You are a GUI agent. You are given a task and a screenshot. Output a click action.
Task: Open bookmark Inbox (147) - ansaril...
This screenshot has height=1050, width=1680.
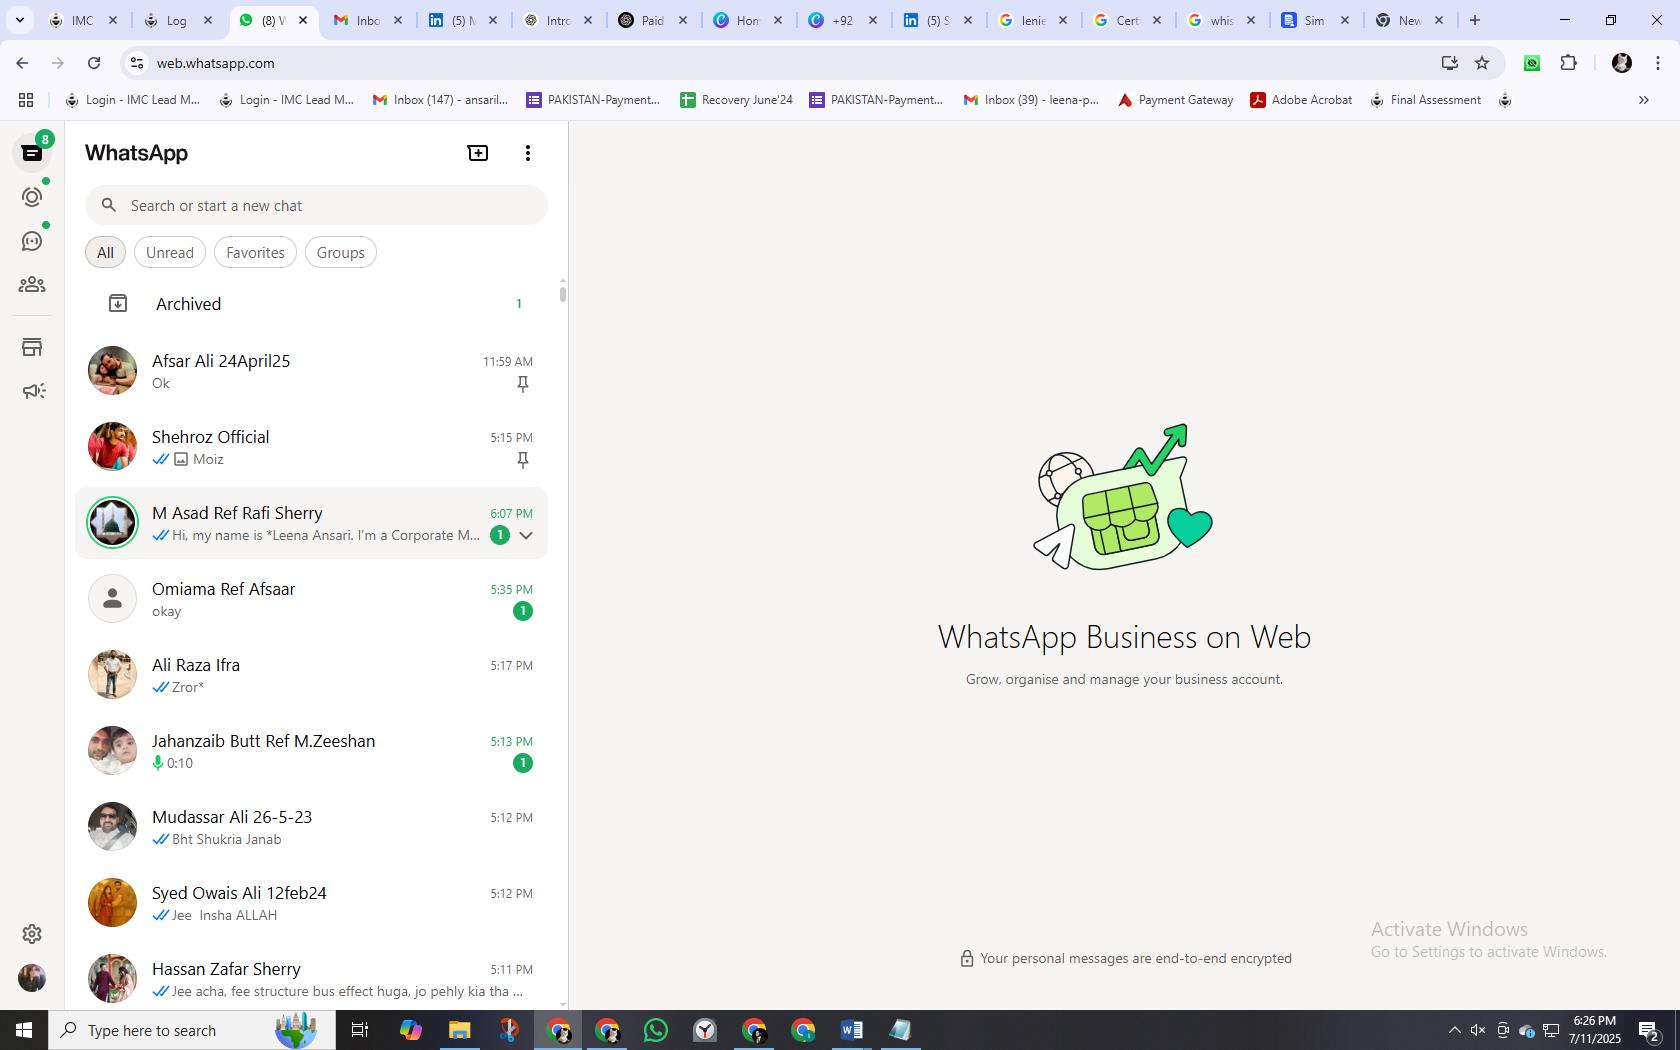[x=440, y=100]
